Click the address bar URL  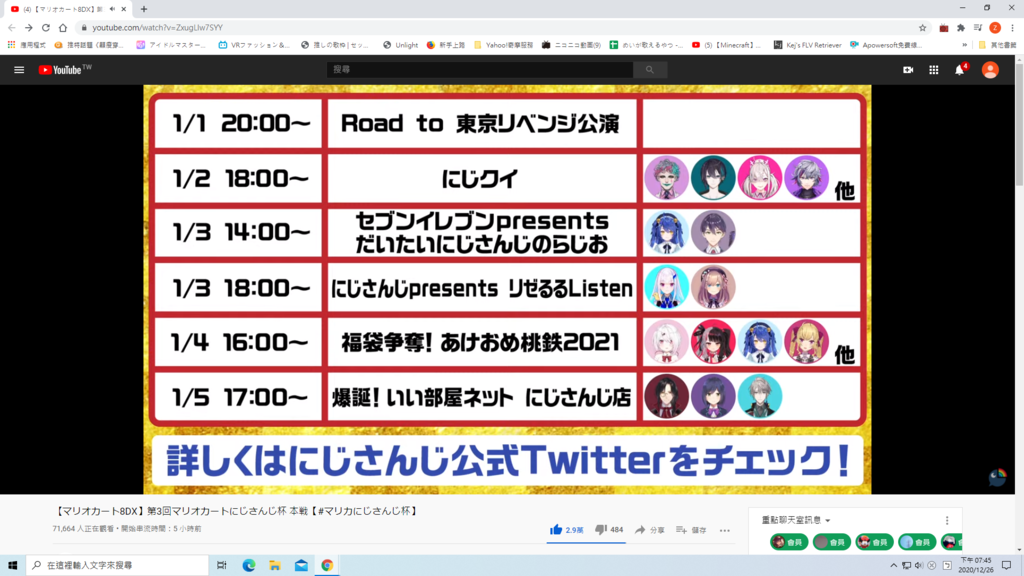pyautogui.click(x=157, y=27)
